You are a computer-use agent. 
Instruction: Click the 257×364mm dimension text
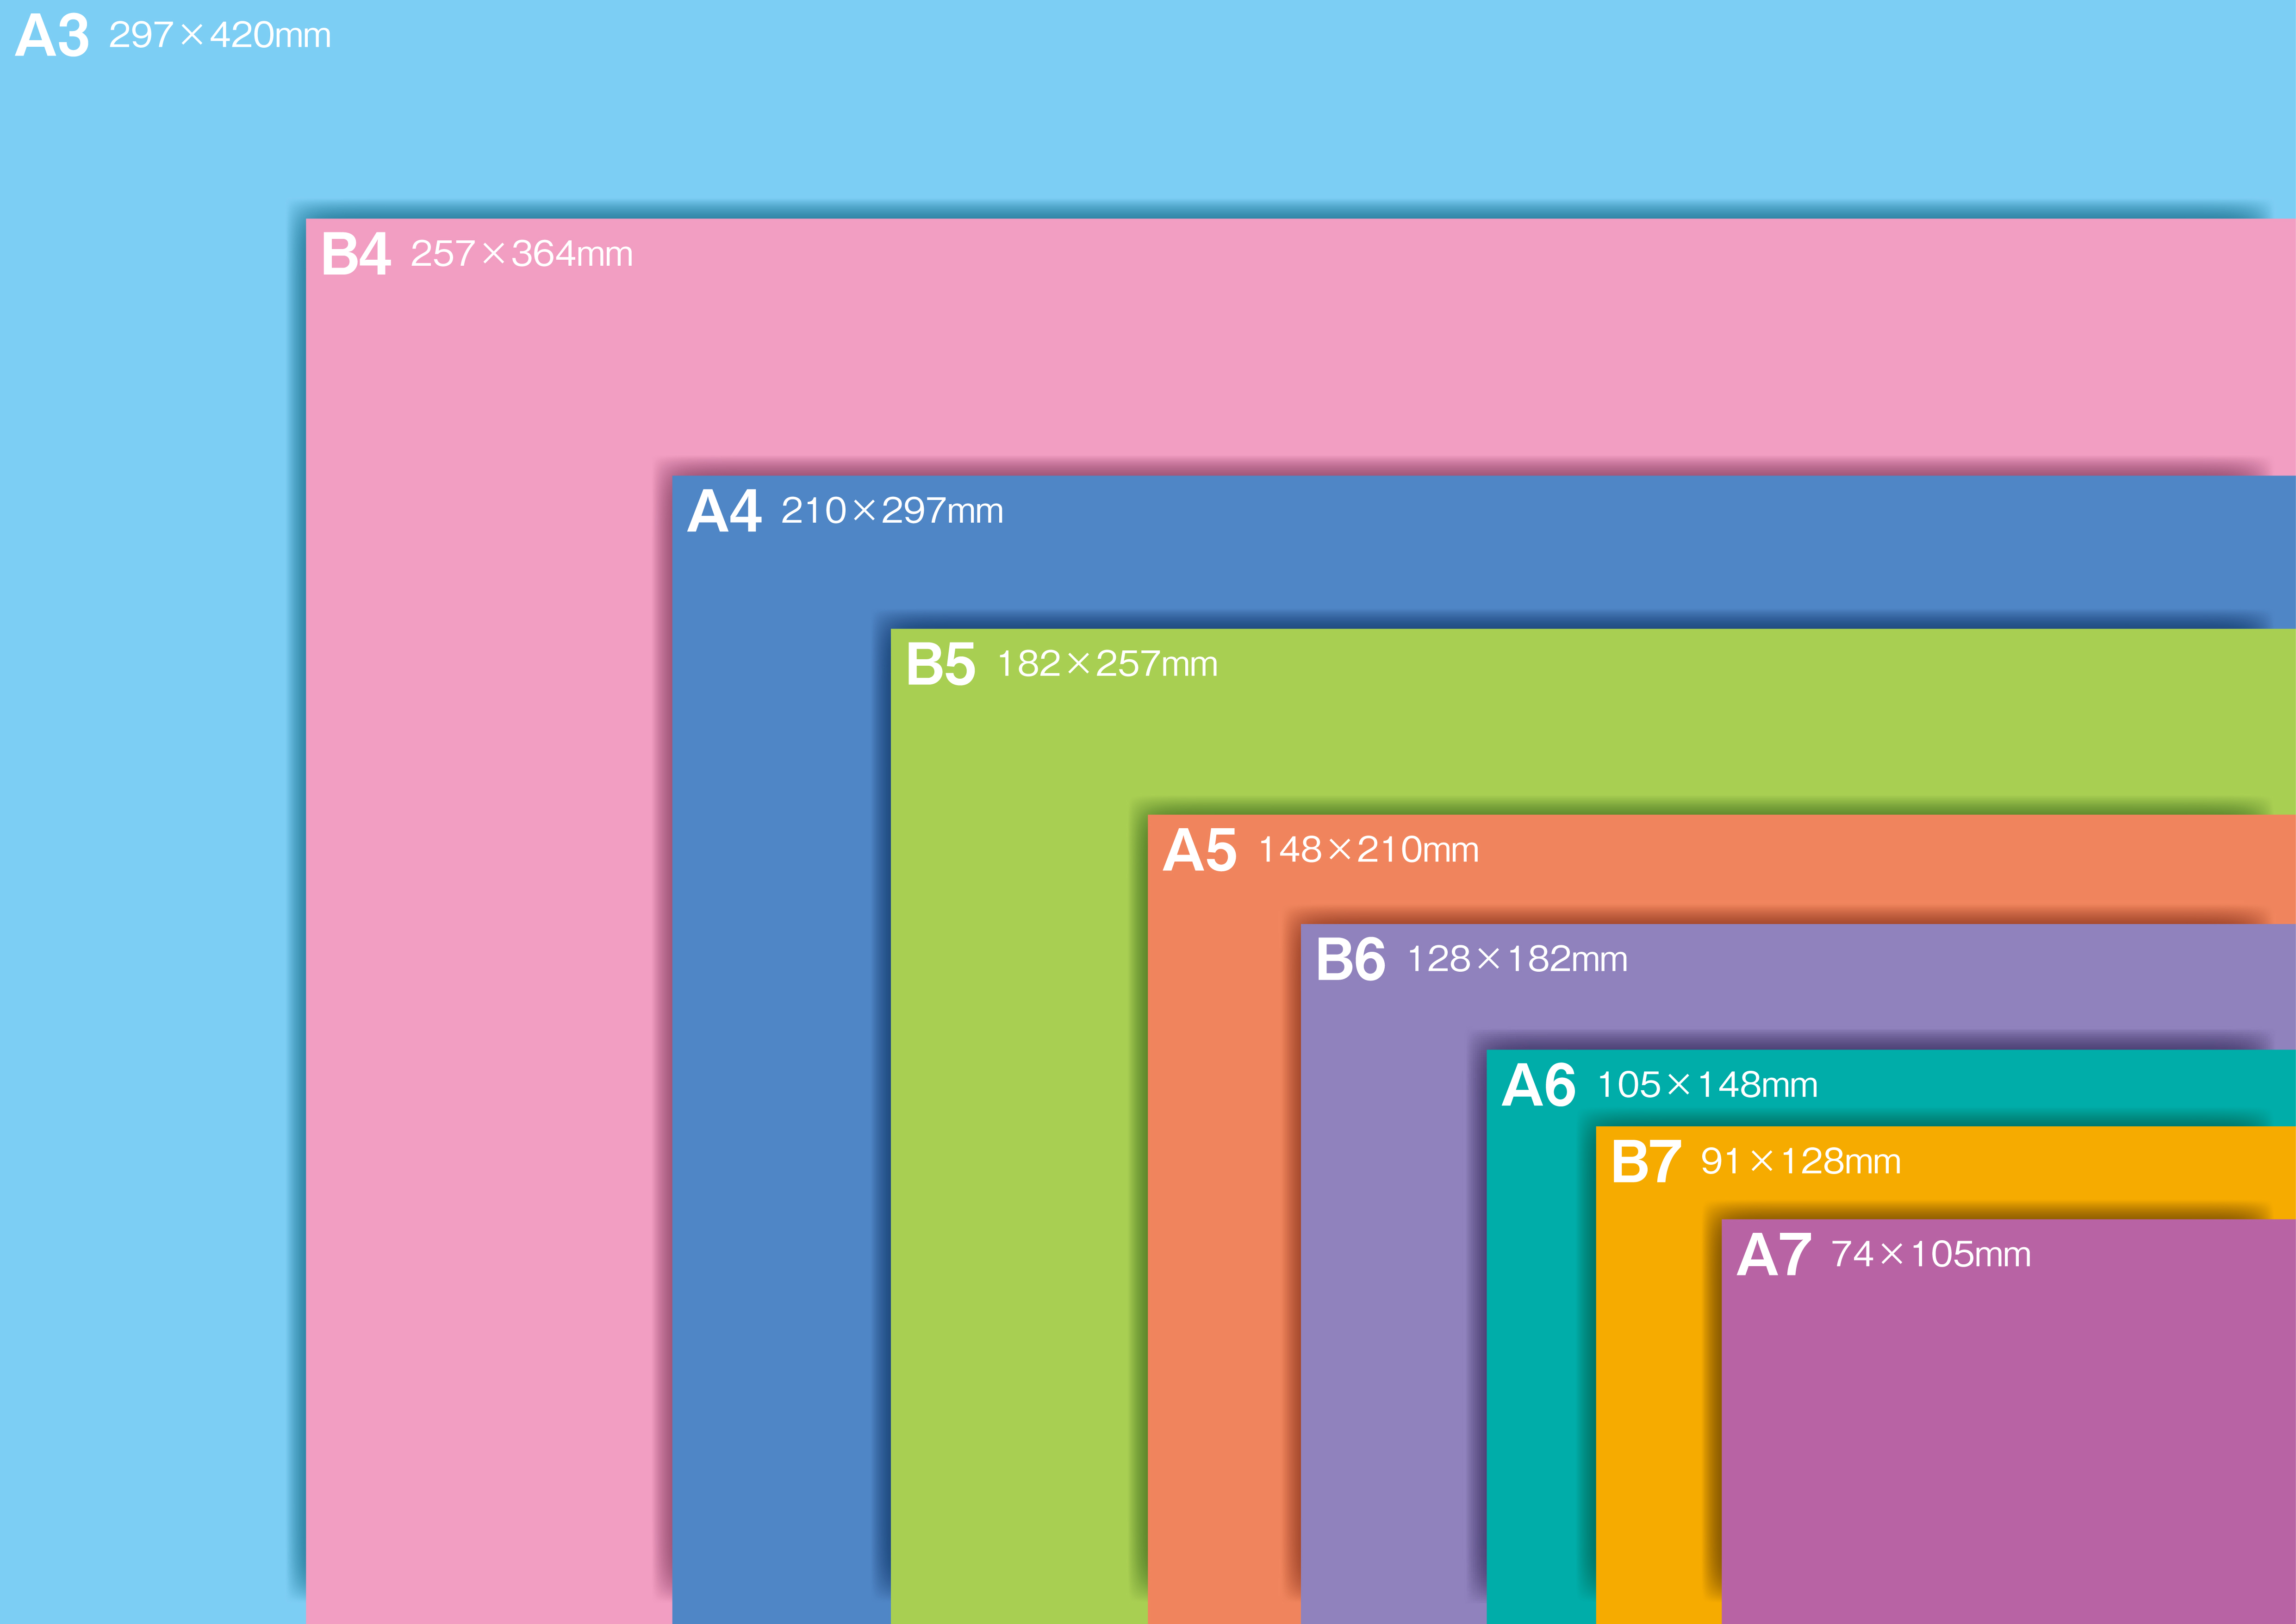522,254
